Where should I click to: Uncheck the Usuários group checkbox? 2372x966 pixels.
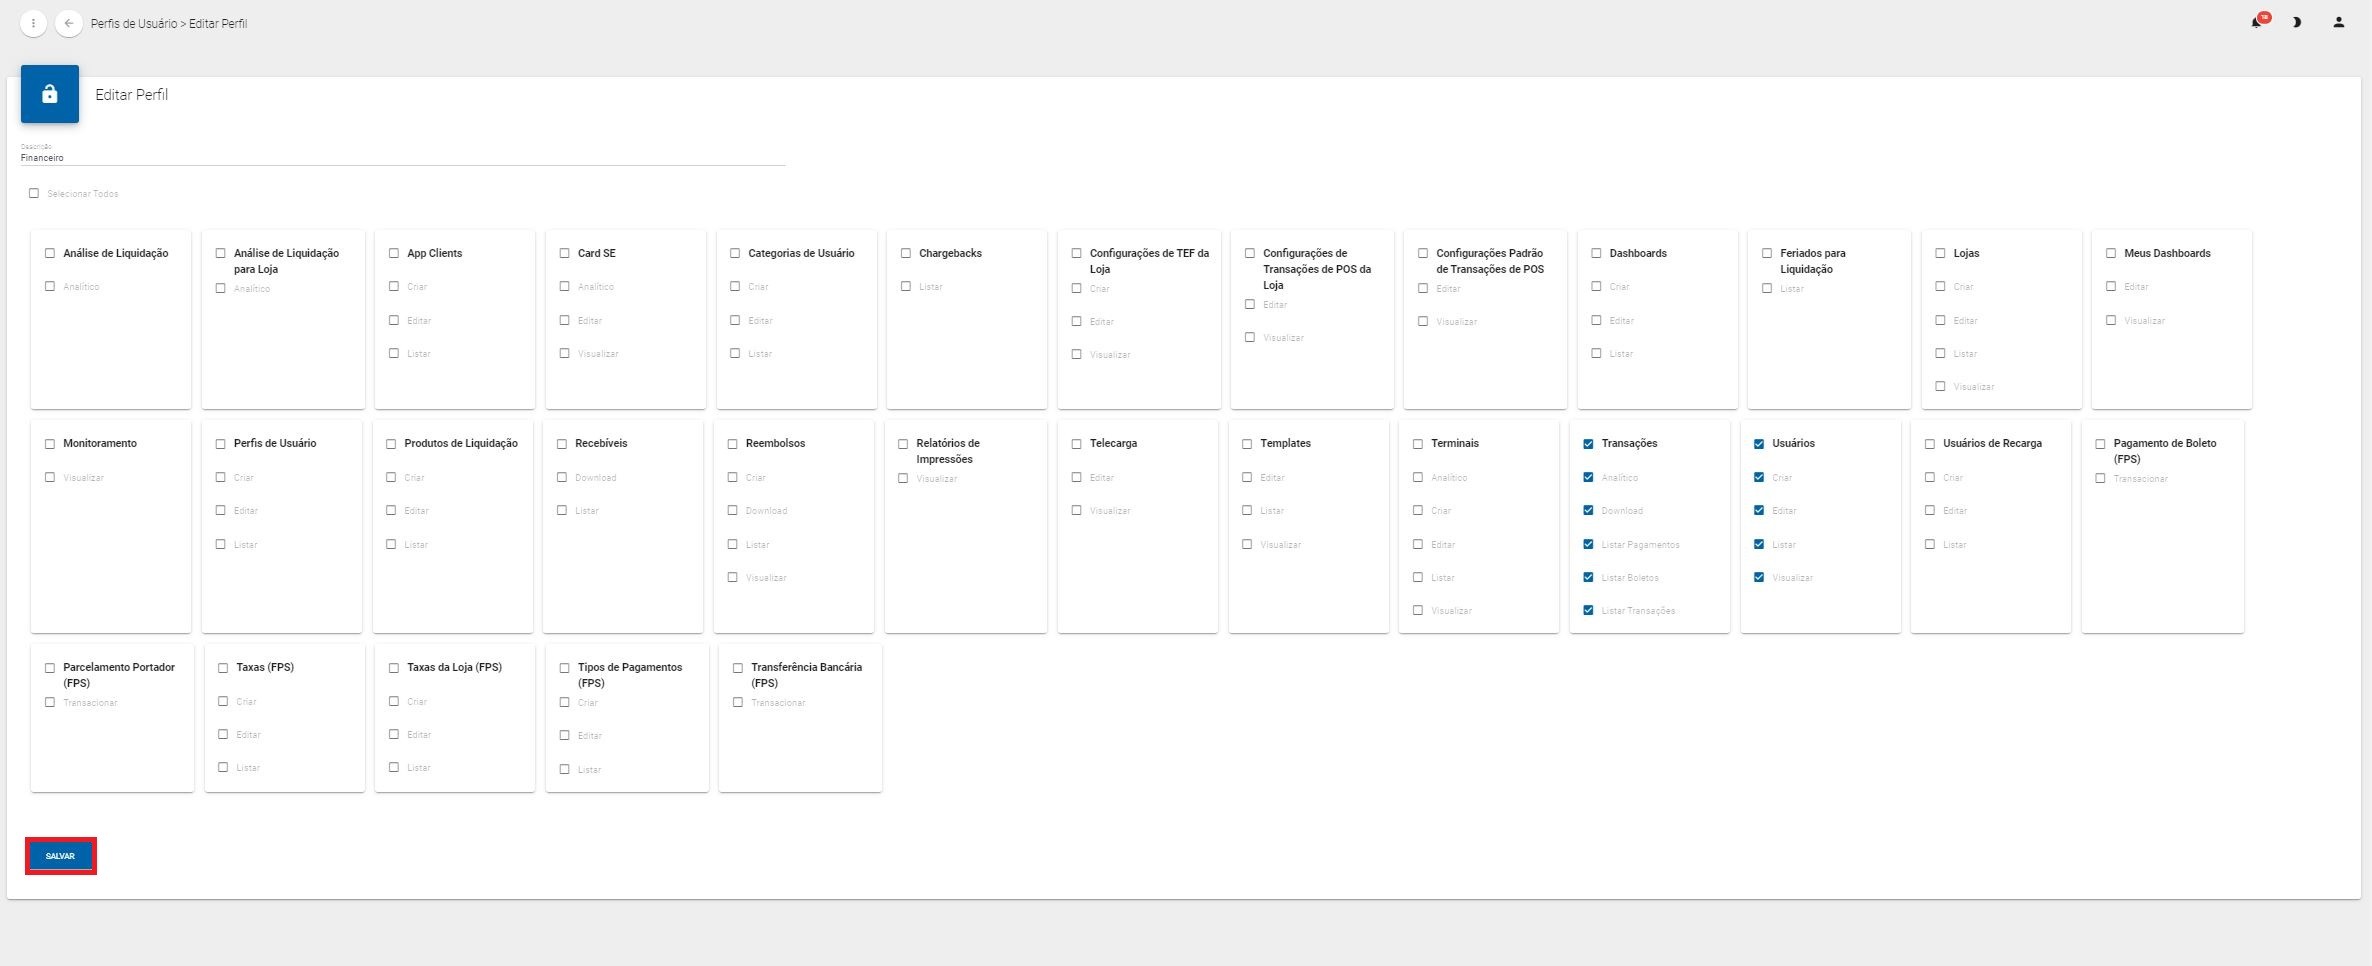click(x=1759, y=444)
